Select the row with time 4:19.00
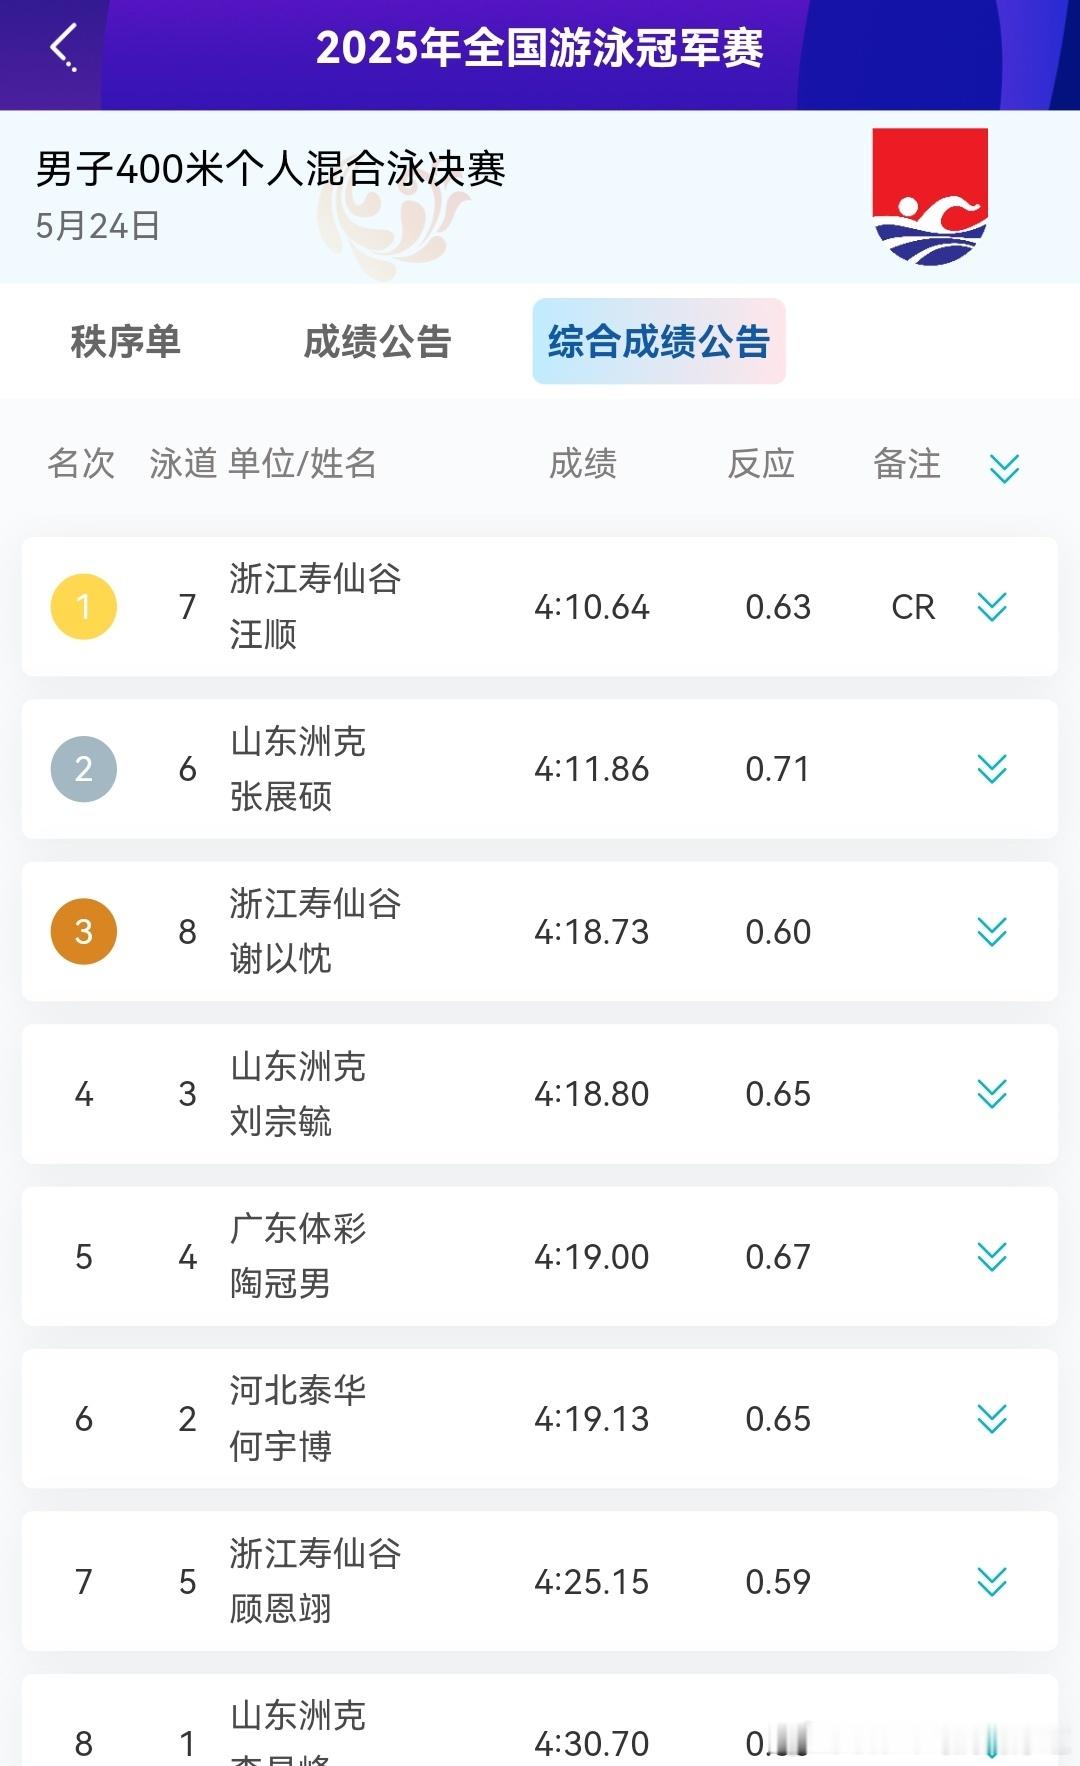The image size is (1080, 1766). pyautogui.click(x=540, y=1257)
